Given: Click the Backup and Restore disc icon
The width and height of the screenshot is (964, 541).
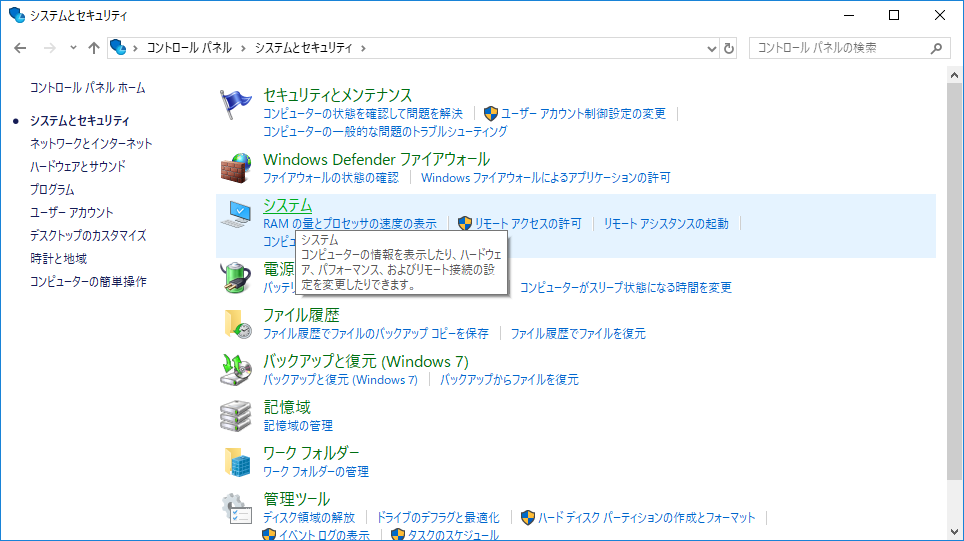Looking at the screenshot, I should [x=236, y=369].
